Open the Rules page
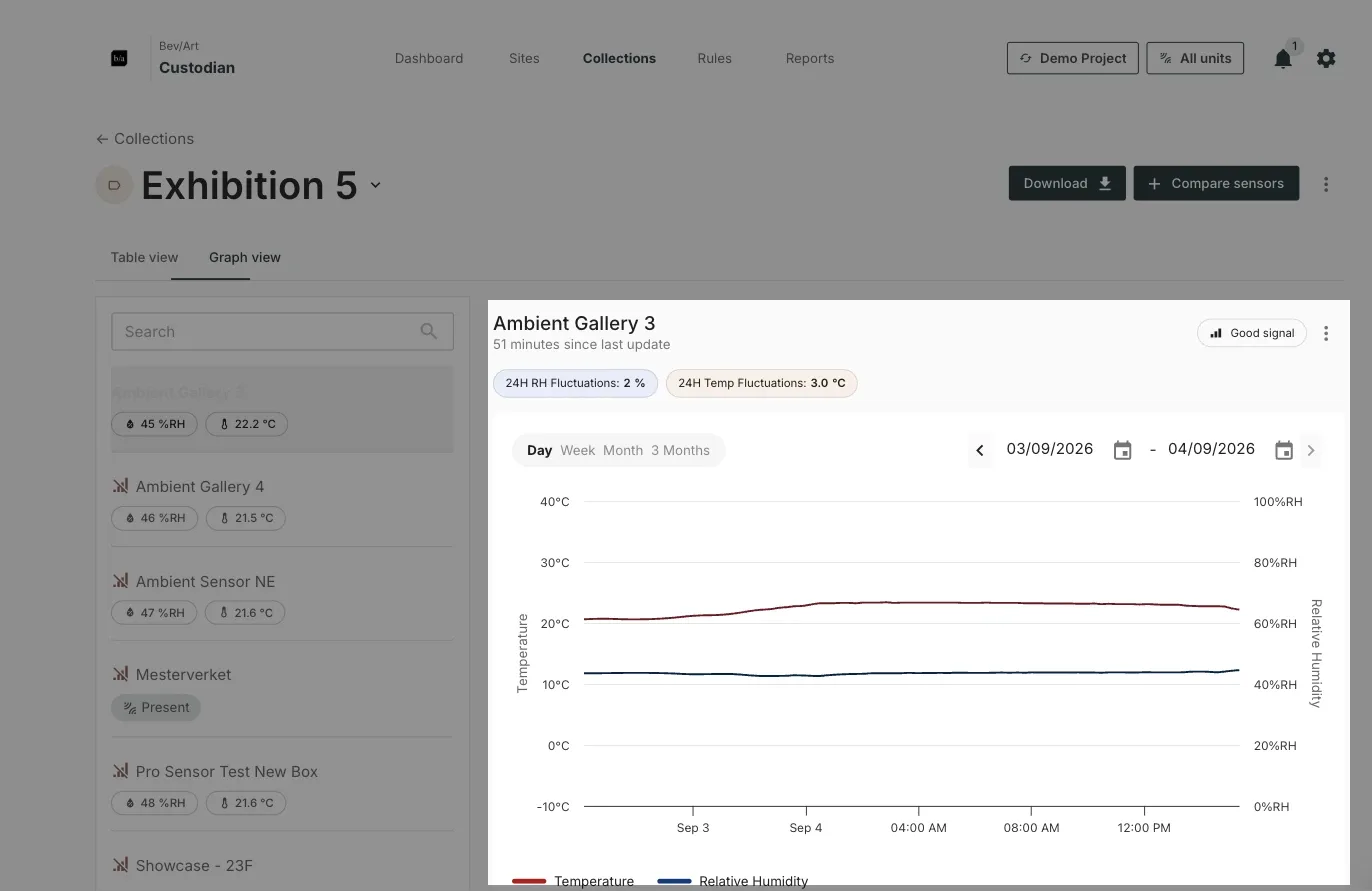This screenshot has height=891, width=1372. click(x=715, y=58)
